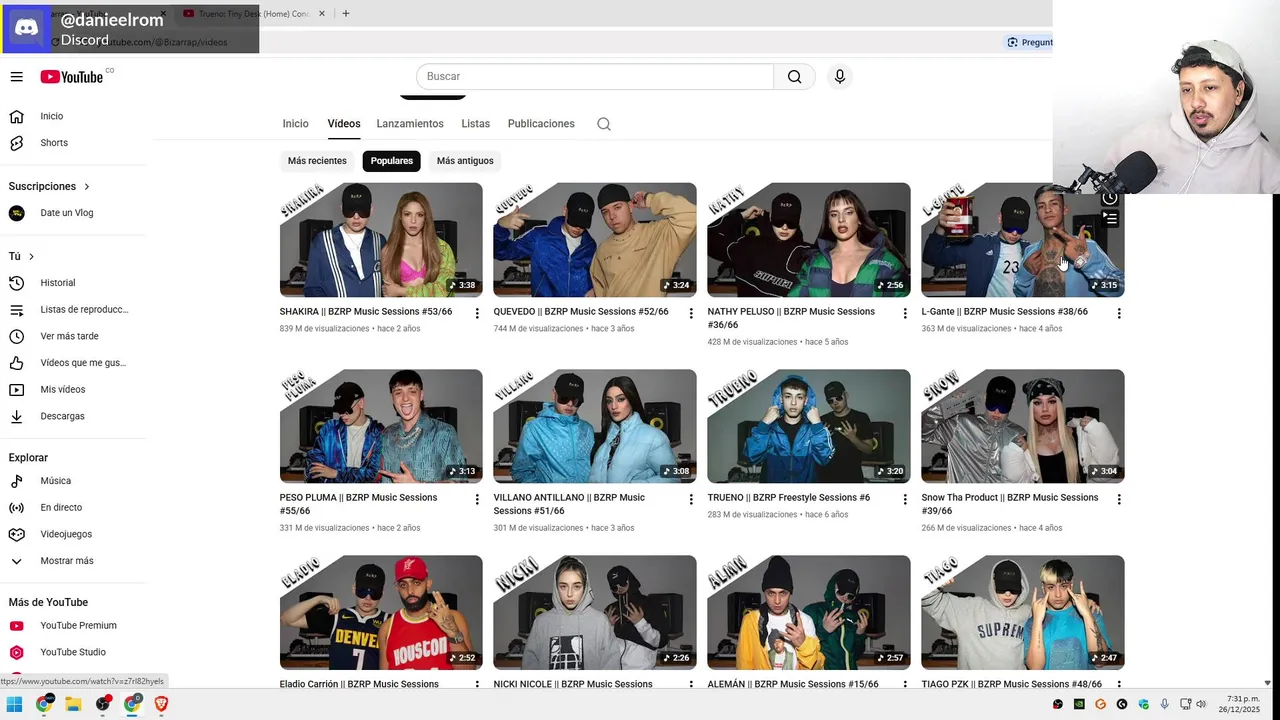1280x720 pixels.
Task: Open QUEVEDO BZRP Music Sessions #52/66 title
Action: click(x=581, y=312)
